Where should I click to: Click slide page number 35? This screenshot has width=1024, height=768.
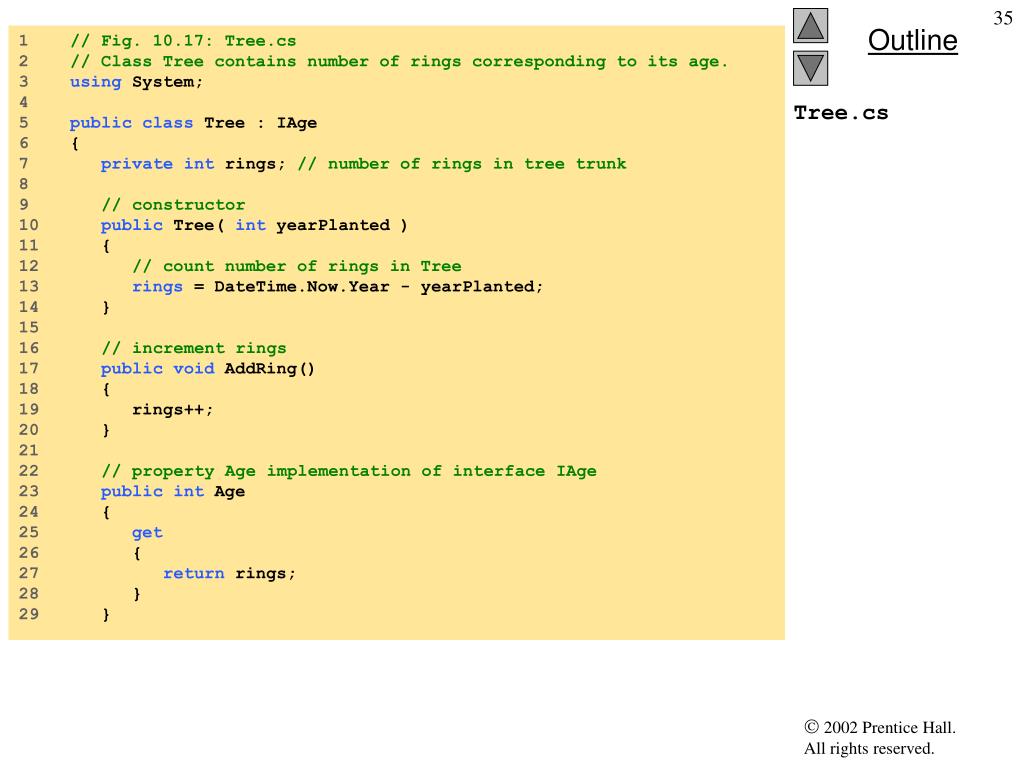(1002, 18)
